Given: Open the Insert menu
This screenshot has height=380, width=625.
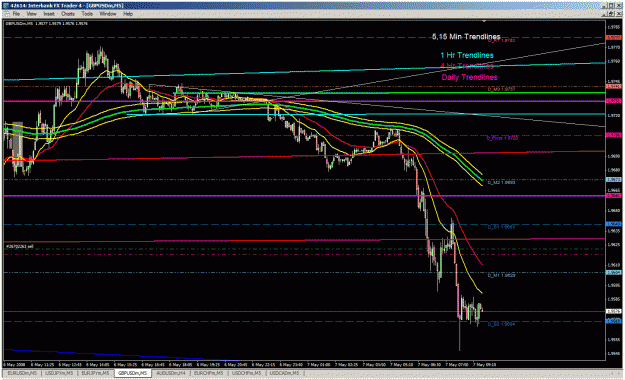Looking at the screenshot, I should click(49, 14).
